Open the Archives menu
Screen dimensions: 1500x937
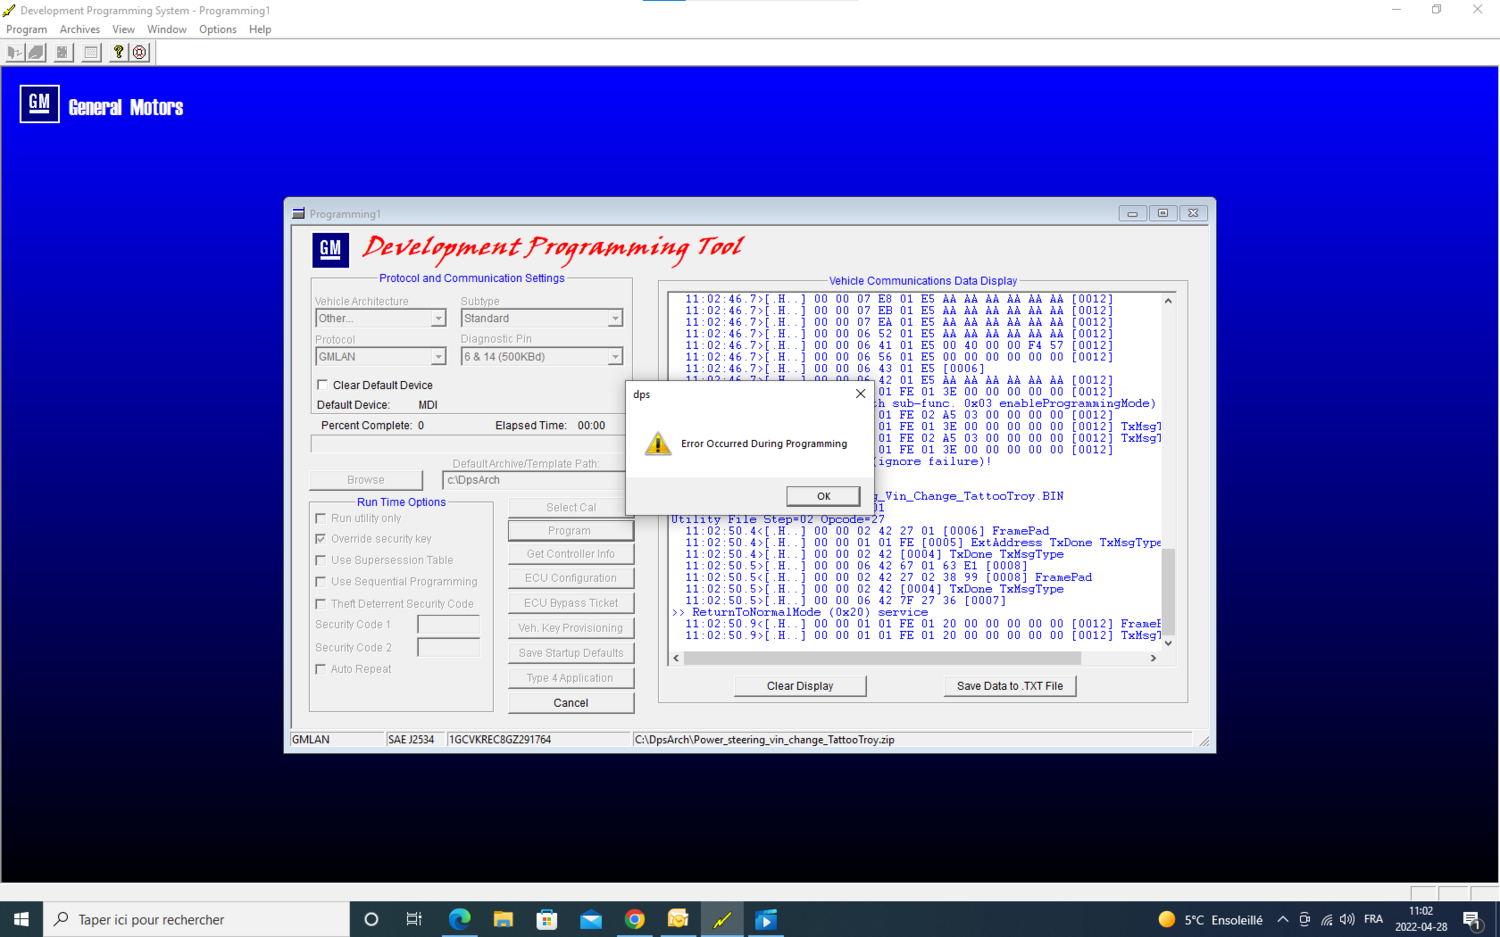click(x=80, y=29)
